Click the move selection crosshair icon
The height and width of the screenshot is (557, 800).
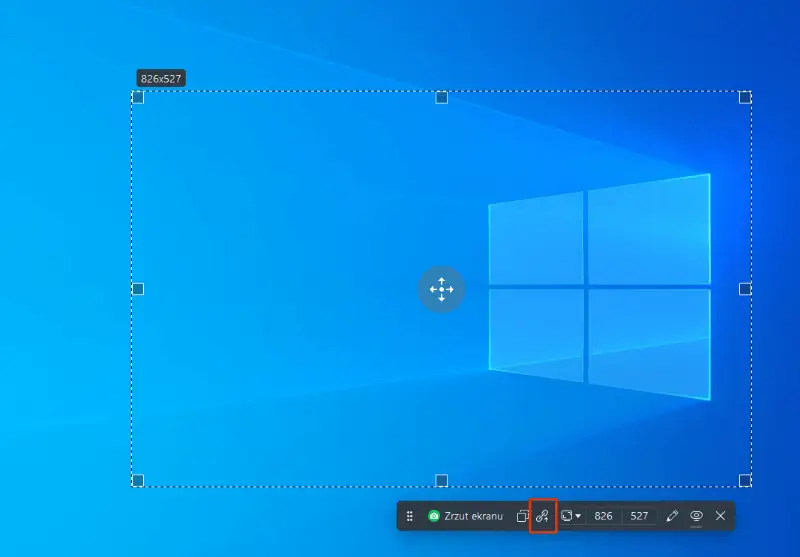point(442,289)
